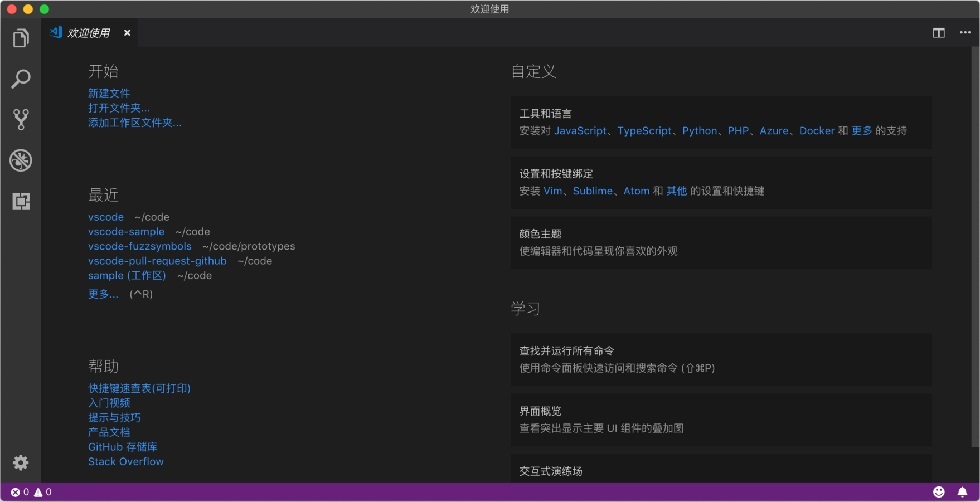Open the 产品文档 help link
Screen dimensions: 980x502
pos(109,432)
